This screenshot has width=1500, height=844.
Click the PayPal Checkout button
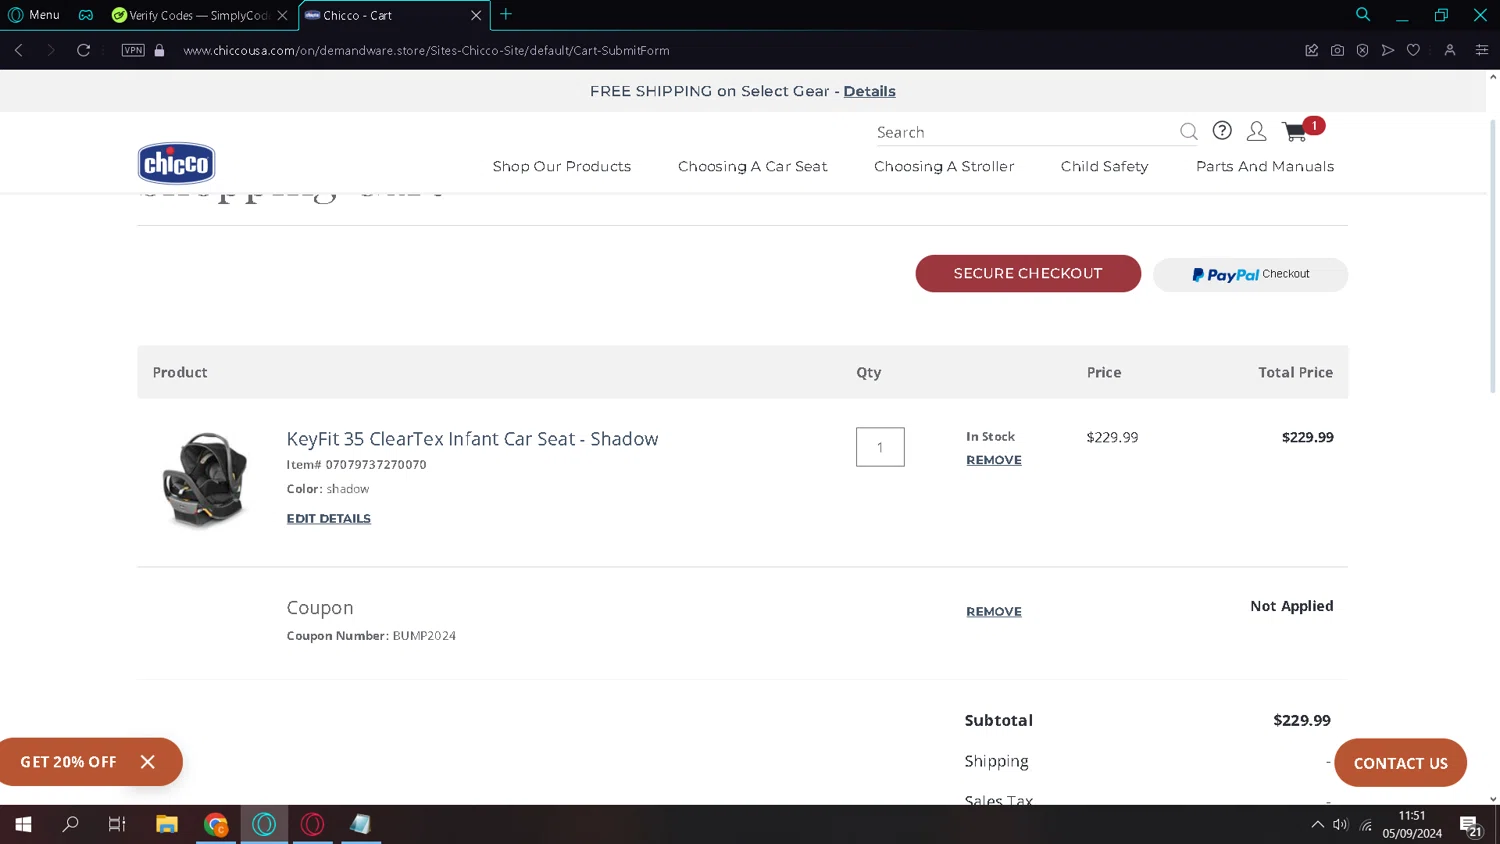1250,274
